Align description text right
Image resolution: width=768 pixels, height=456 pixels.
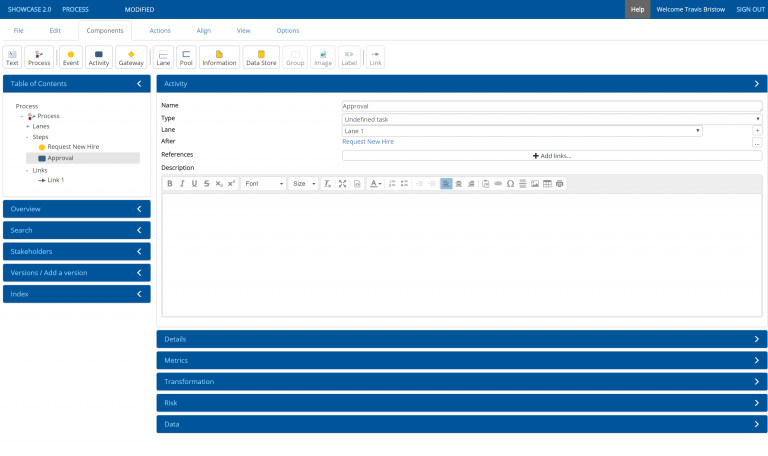click(x=471, y=184)
